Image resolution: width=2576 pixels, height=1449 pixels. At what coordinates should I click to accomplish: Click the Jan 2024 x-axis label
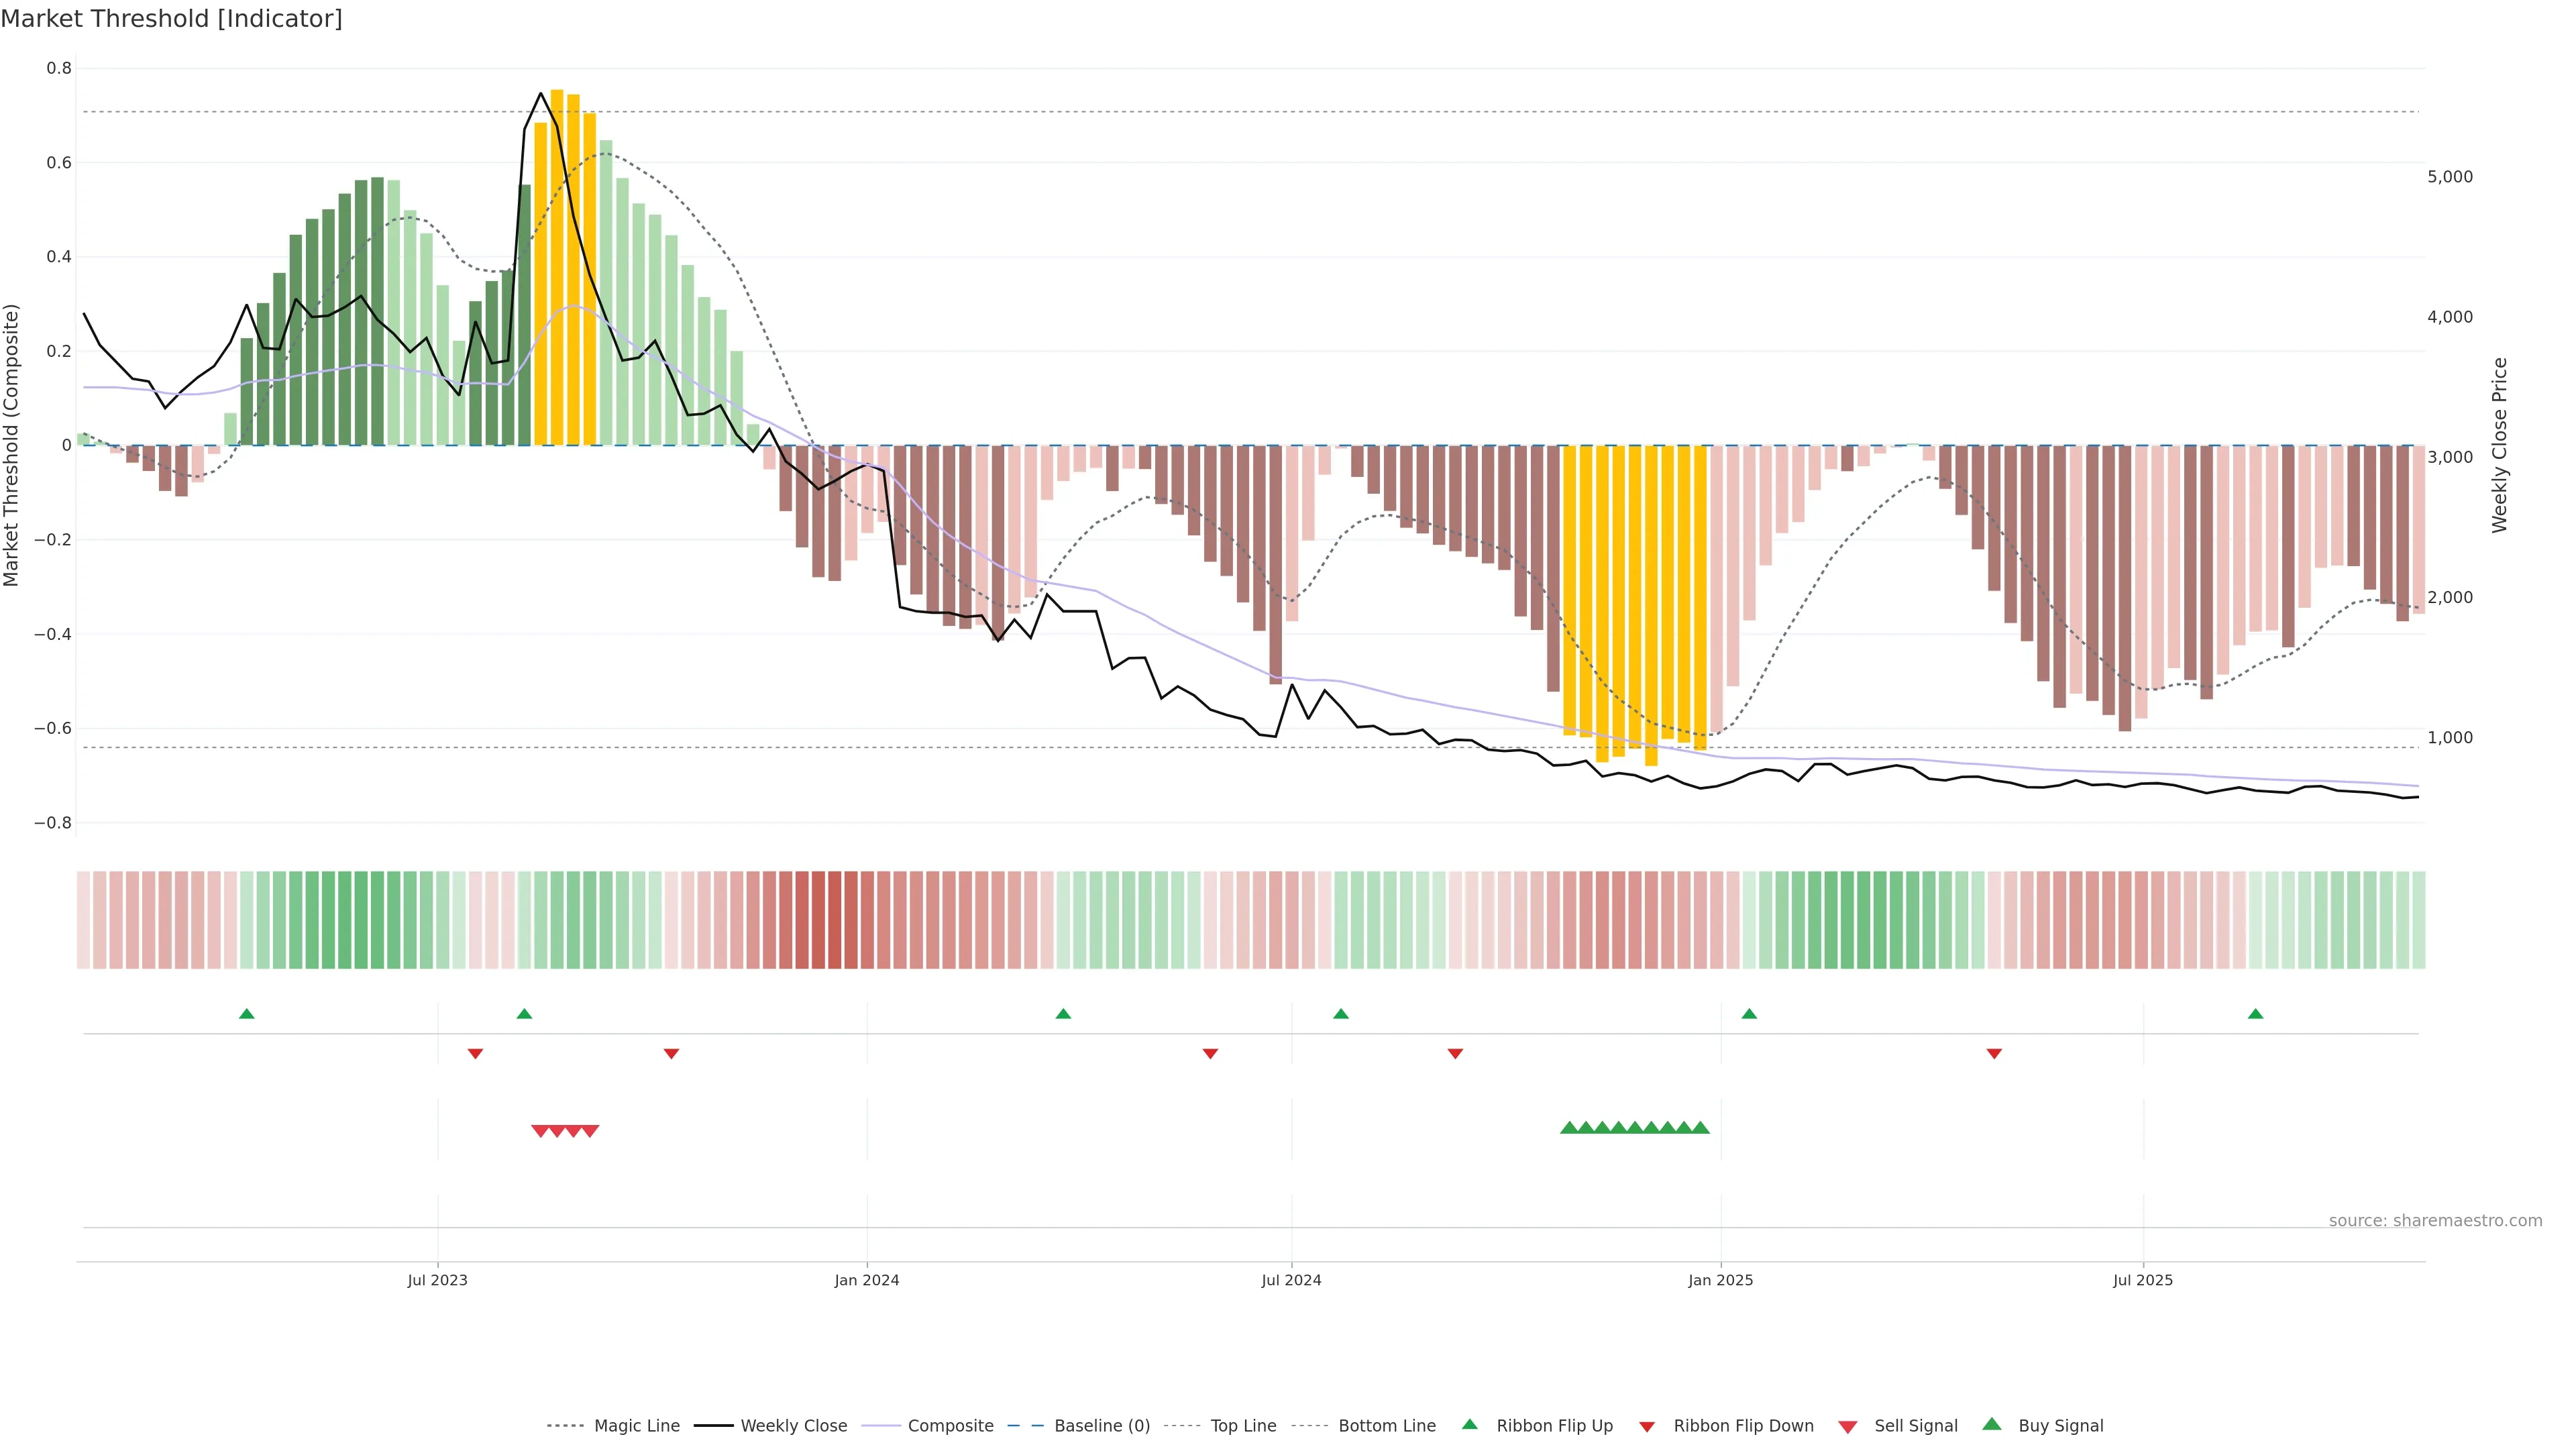[x=867, y=1280]
